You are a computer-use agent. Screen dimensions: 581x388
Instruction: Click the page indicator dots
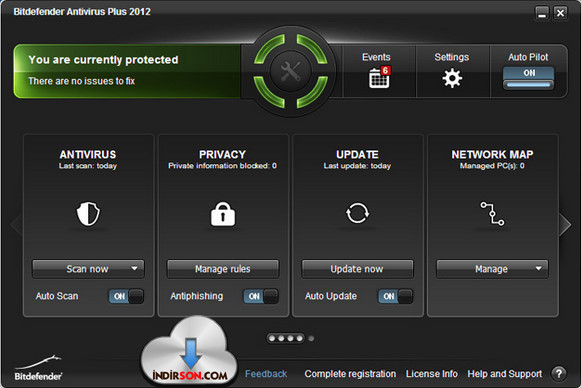pyautogui.click(x=290, y=338)
